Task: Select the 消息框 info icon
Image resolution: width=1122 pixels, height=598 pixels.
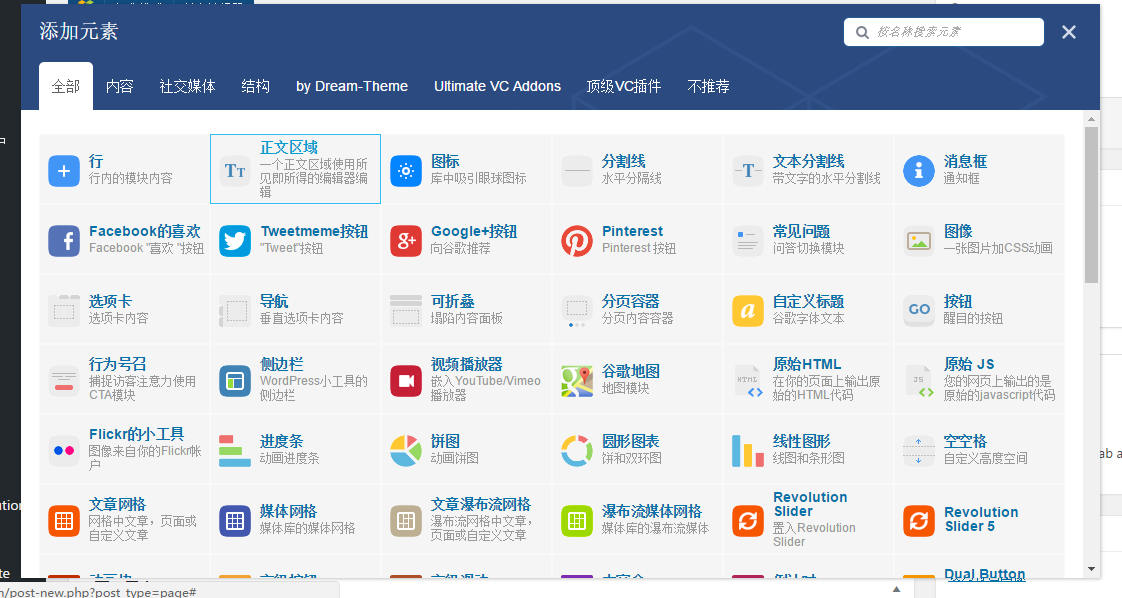Action: click(x=918, y=170)
